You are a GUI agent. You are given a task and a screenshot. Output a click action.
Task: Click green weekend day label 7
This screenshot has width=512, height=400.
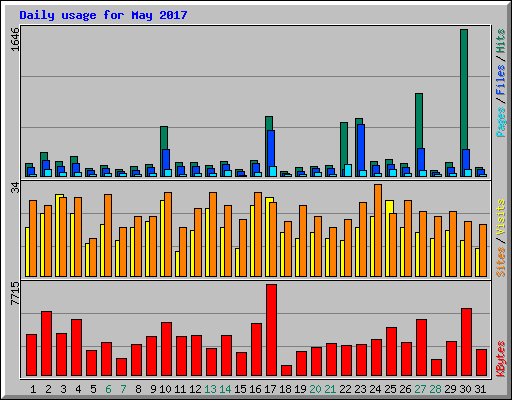pos(123,389)
